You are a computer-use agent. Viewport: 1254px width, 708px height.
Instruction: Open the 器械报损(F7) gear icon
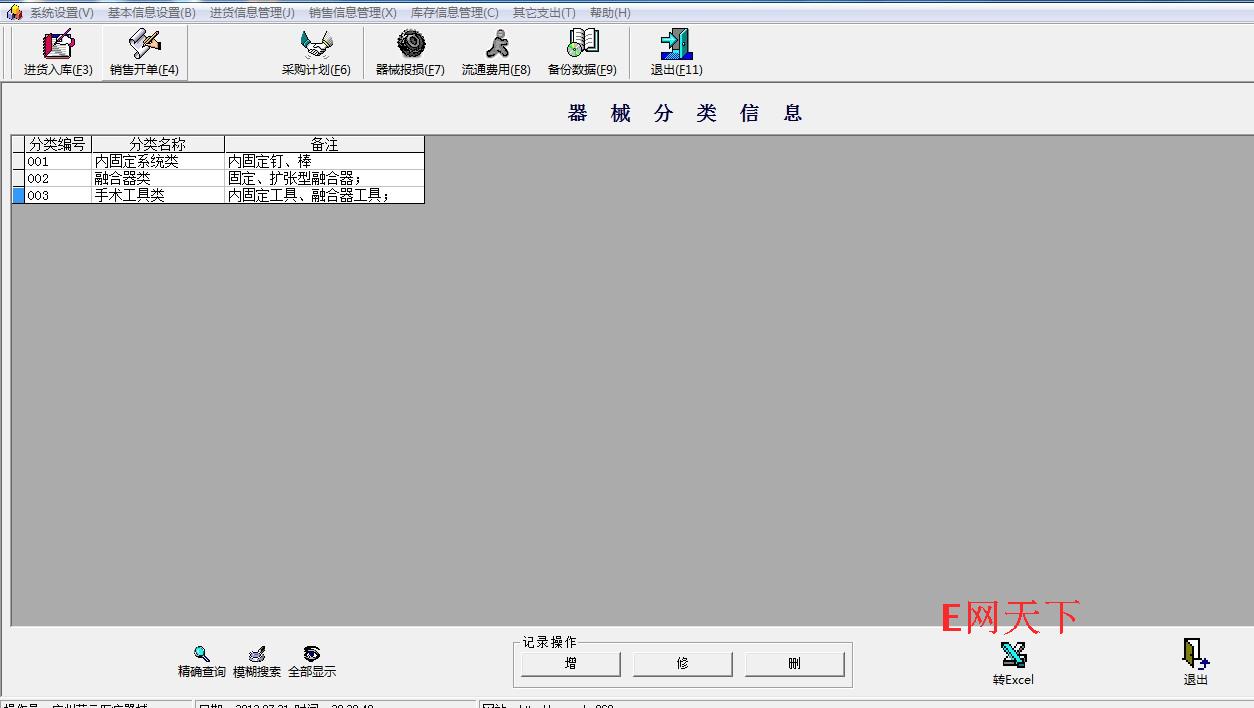point(410,53)
